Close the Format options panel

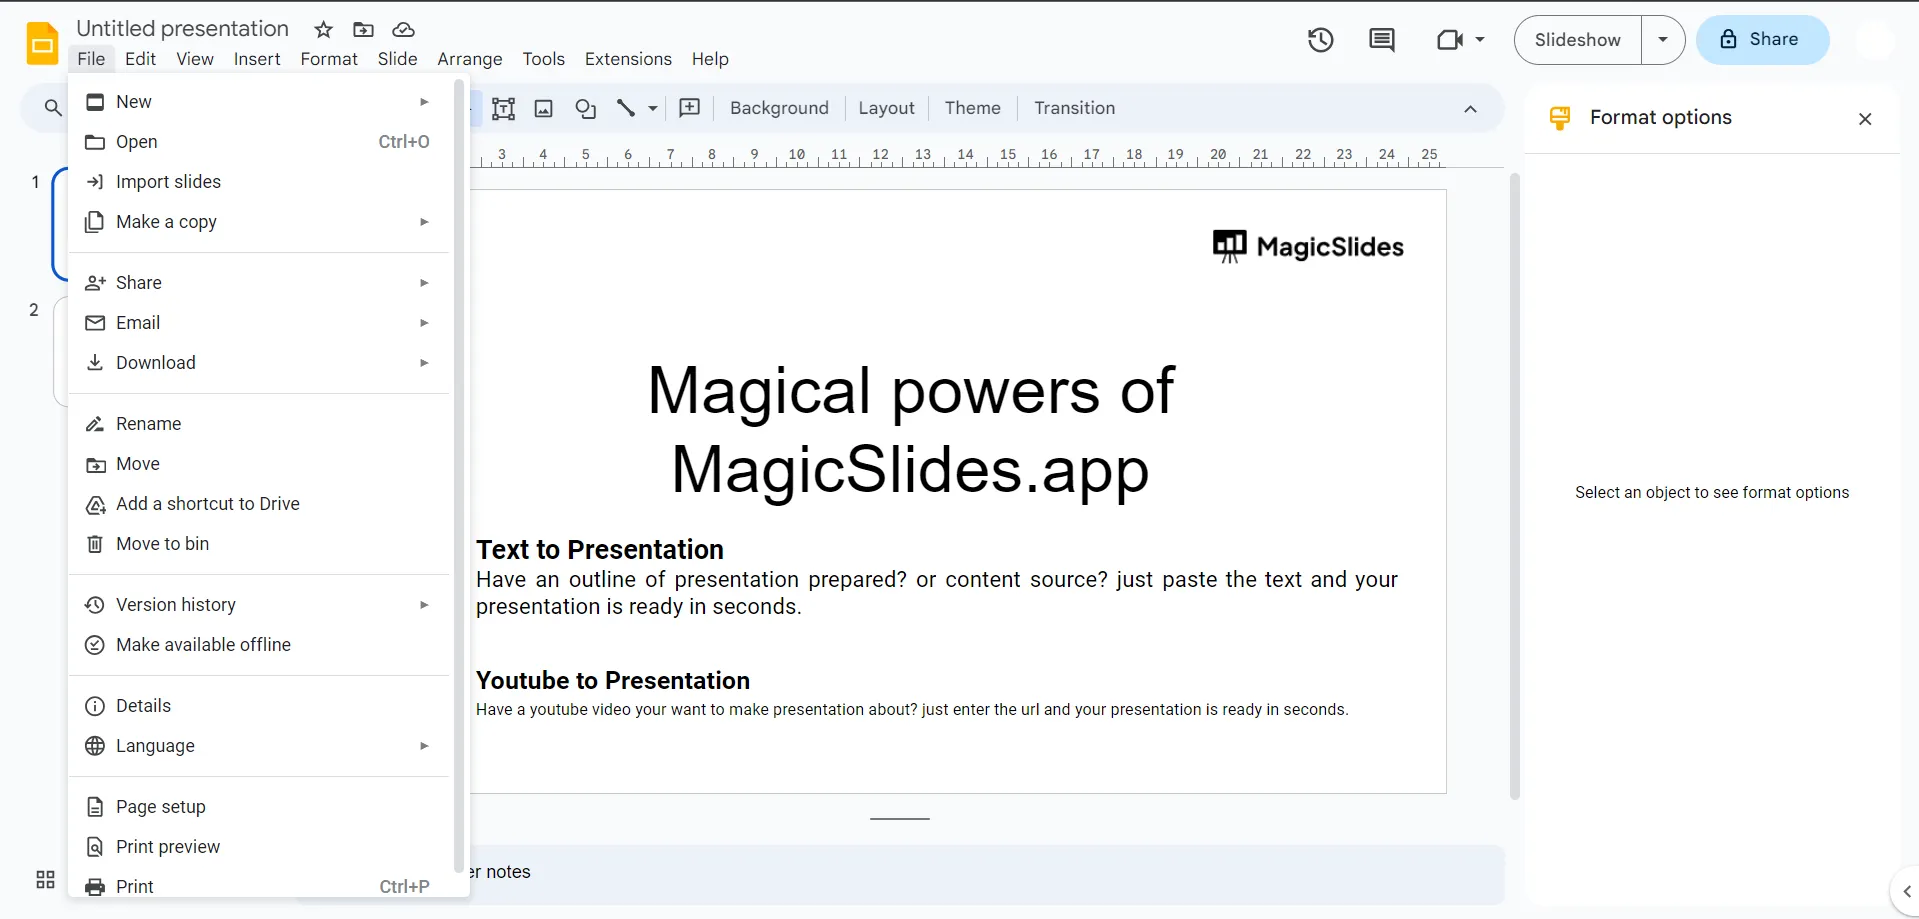1864,119
